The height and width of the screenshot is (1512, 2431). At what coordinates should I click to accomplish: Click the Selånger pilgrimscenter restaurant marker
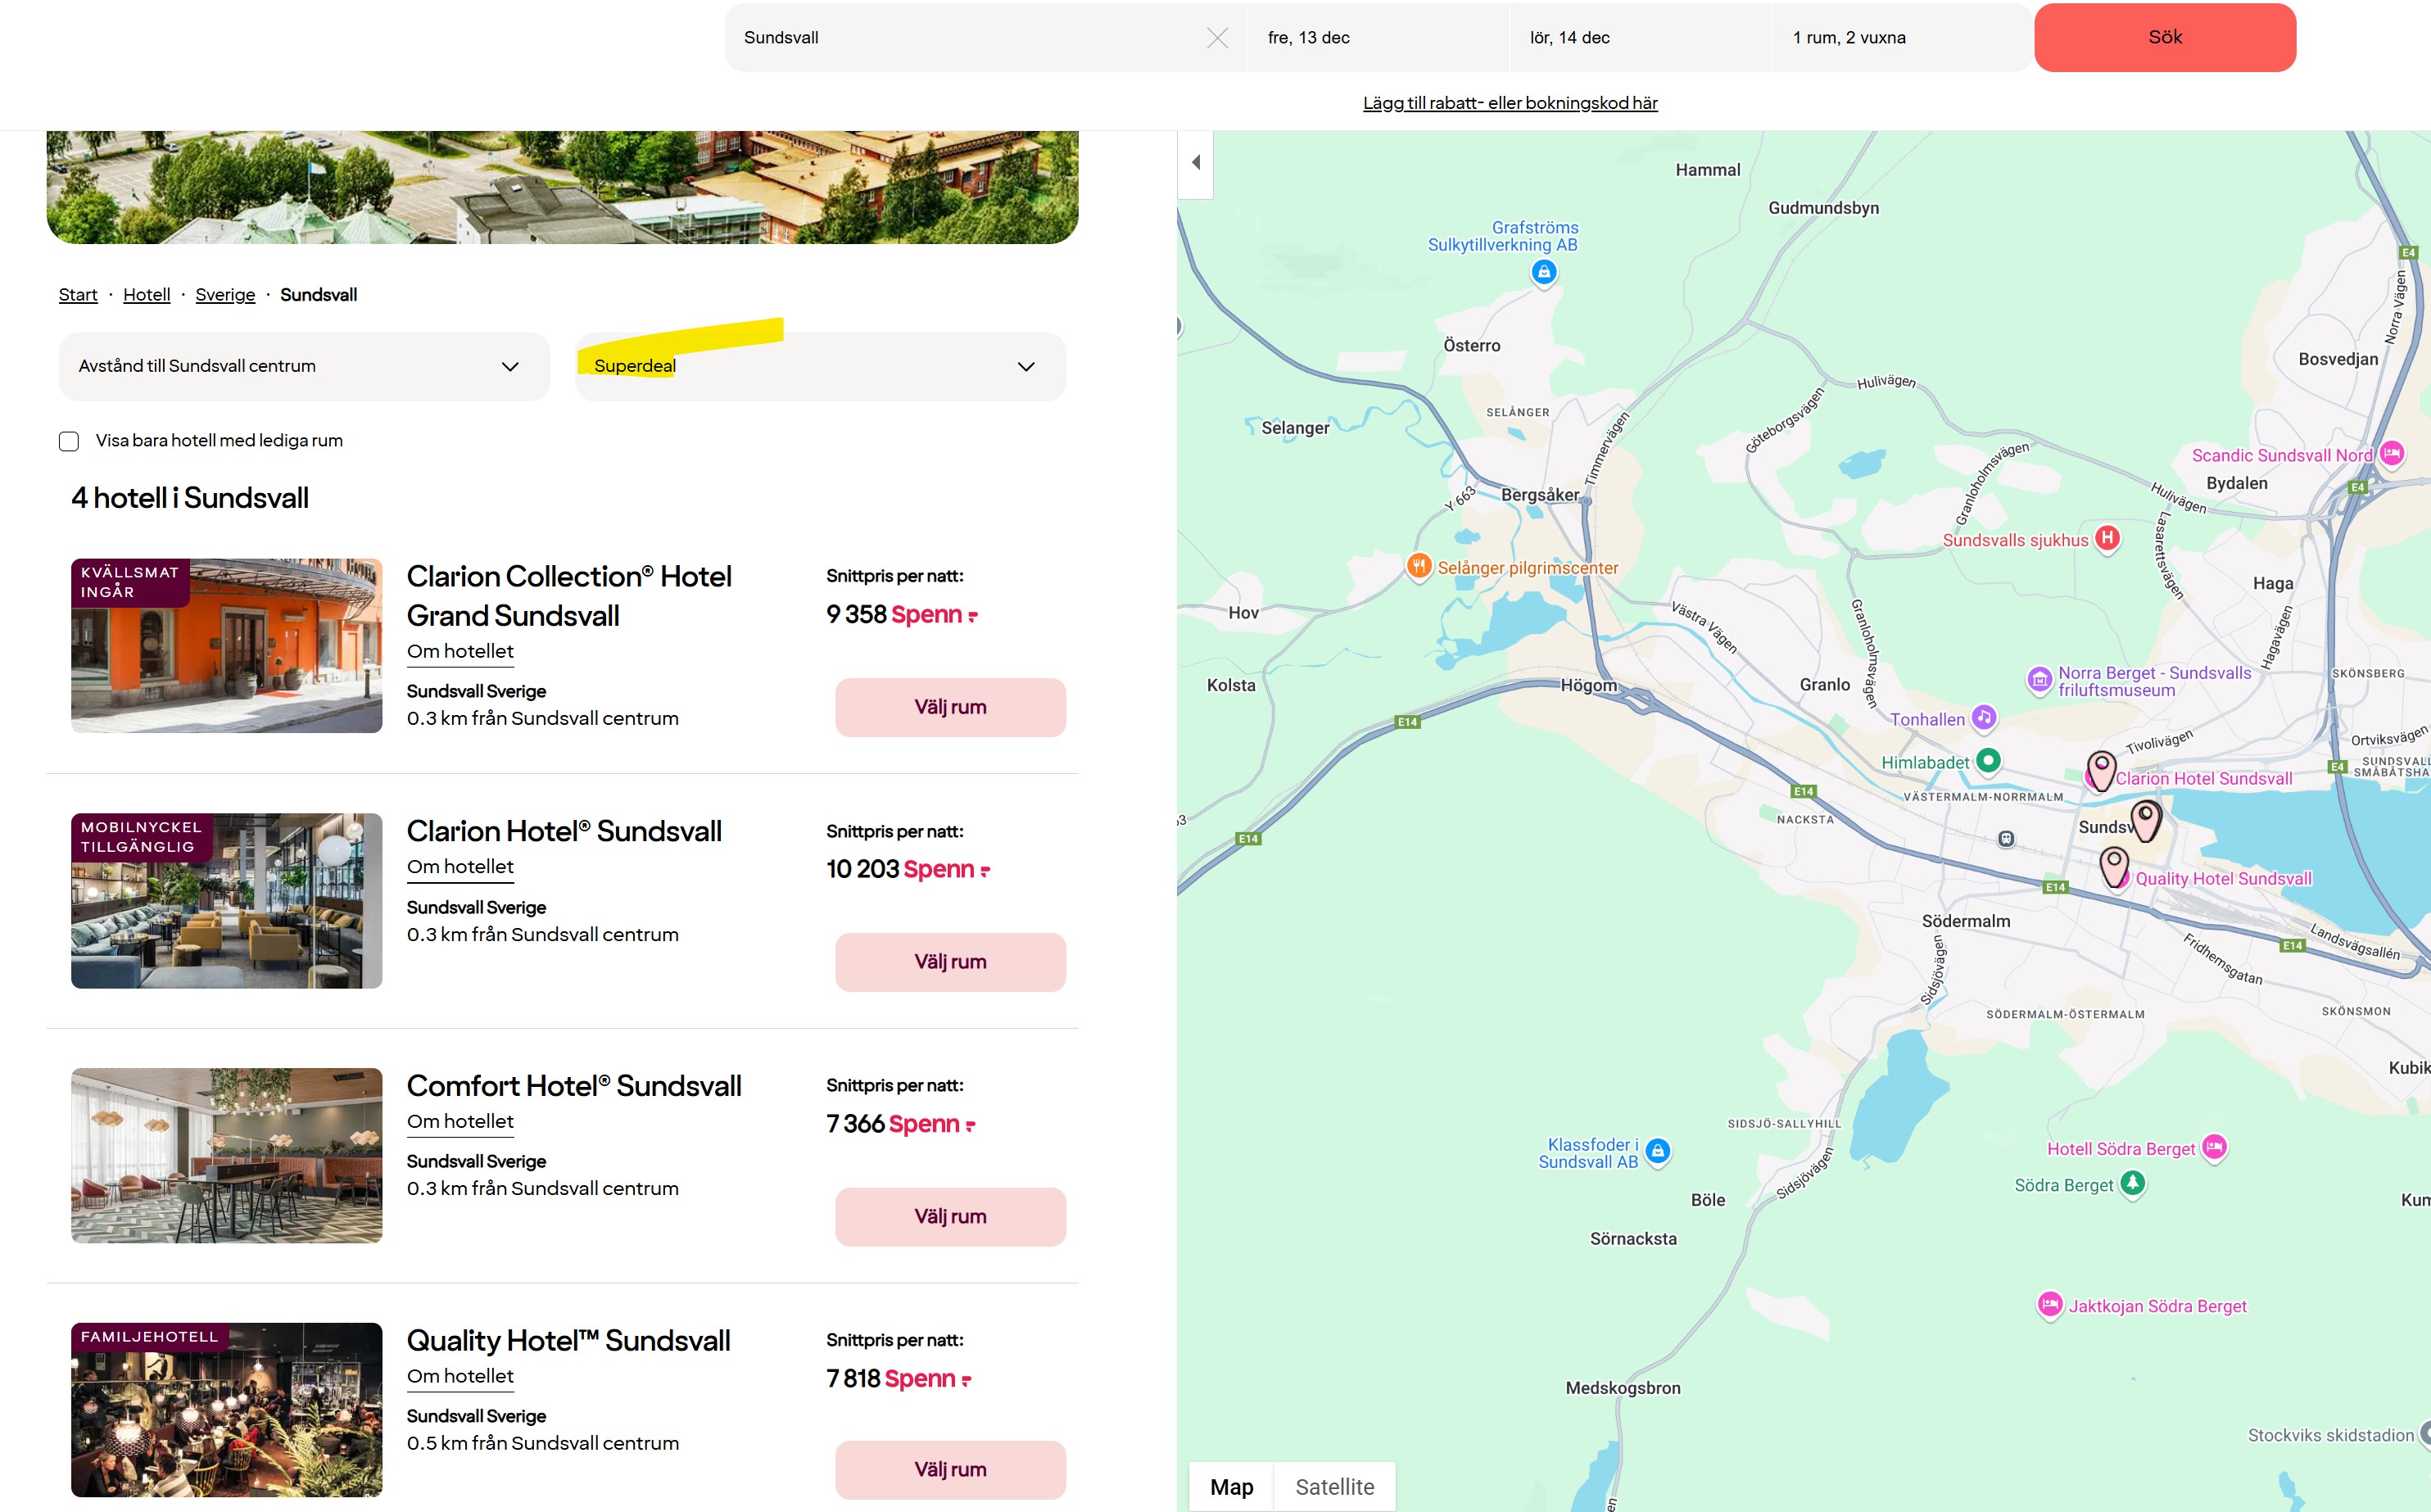(1417, 566)
